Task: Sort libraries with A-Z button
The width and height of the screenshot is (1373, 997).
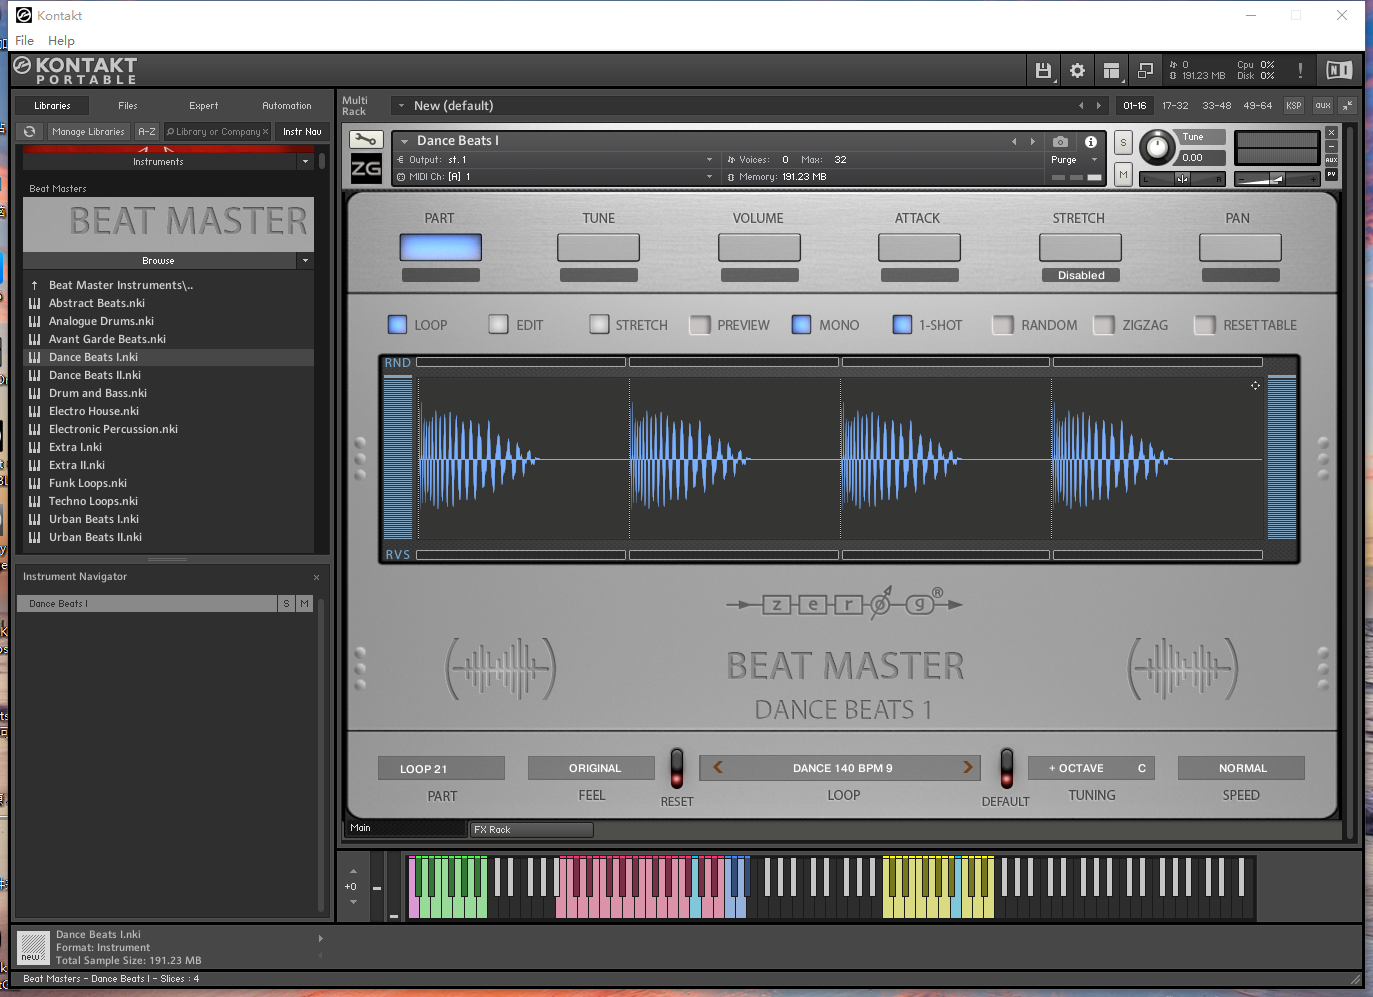Action: (x=147, y=131)
